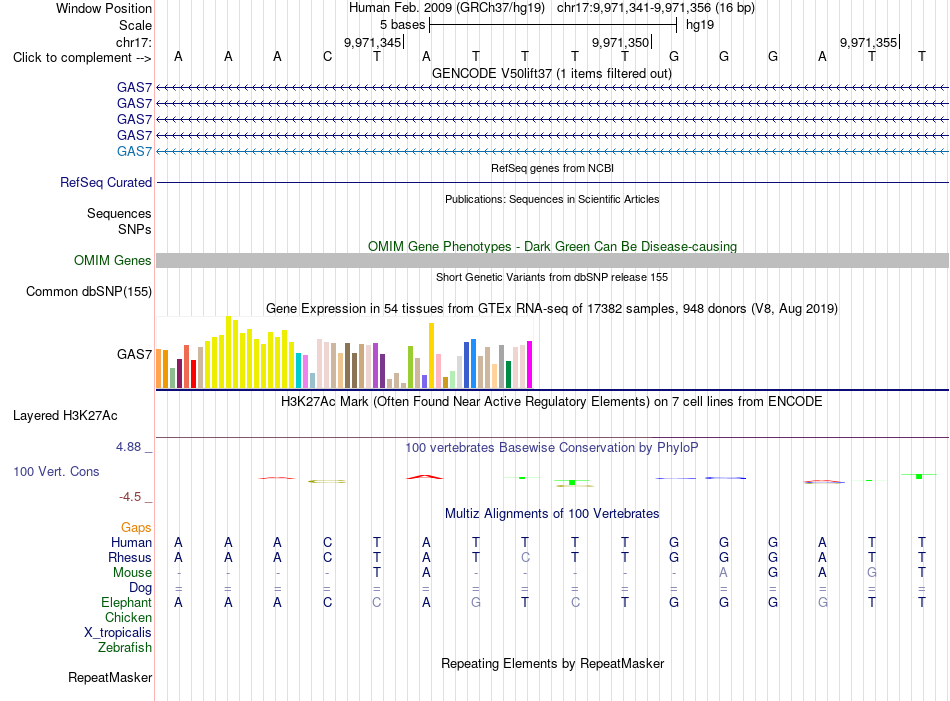The image size is (950, 701).
Task: Click the magenta bar in GTEx chart
Action: tap(530, 364)
